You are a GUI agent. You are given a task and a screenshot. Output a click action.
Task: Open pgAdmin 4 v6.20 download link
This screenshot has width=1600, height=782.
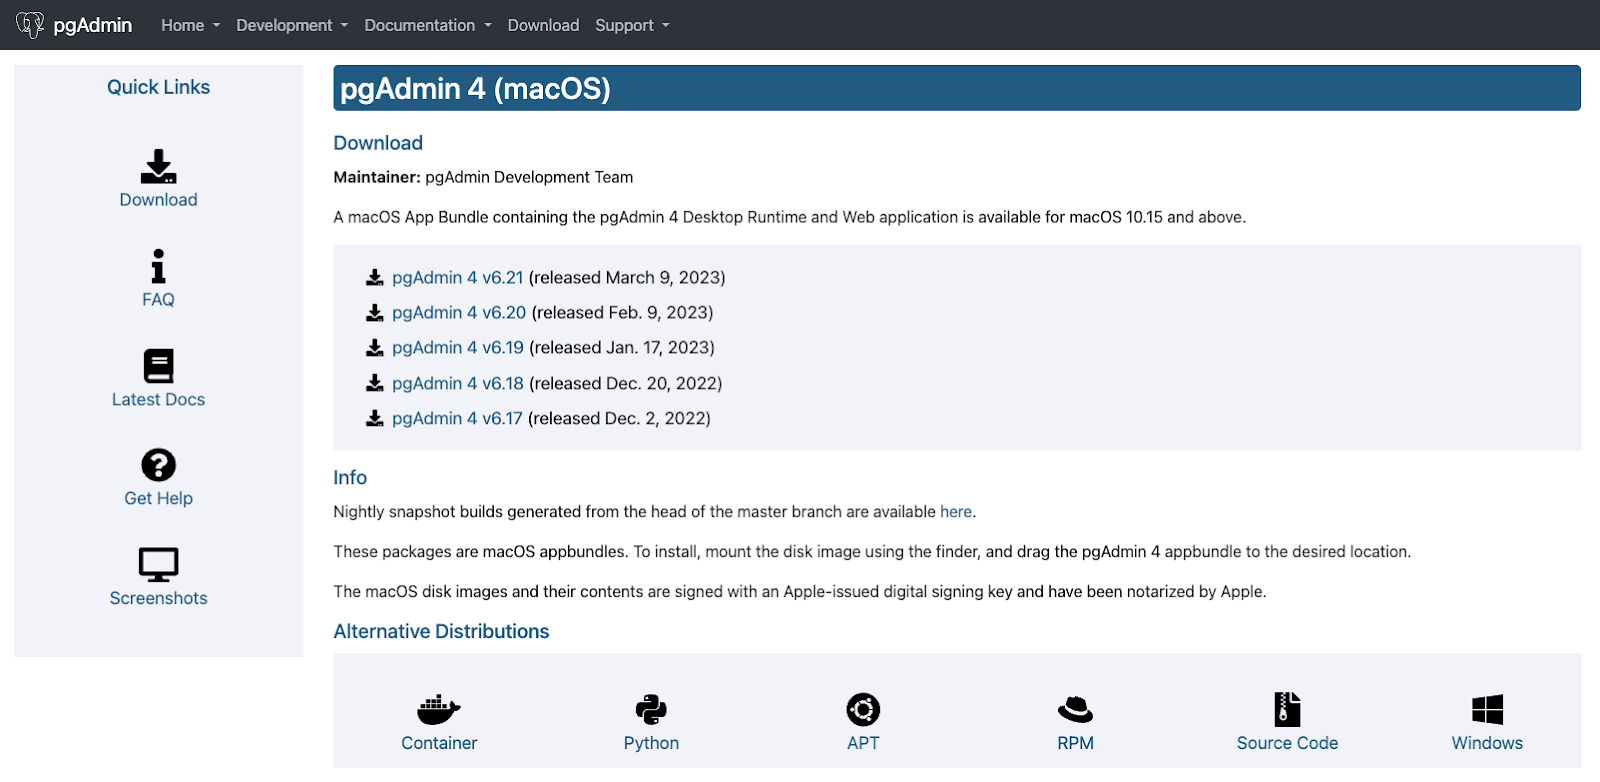[x=459, y=313]
